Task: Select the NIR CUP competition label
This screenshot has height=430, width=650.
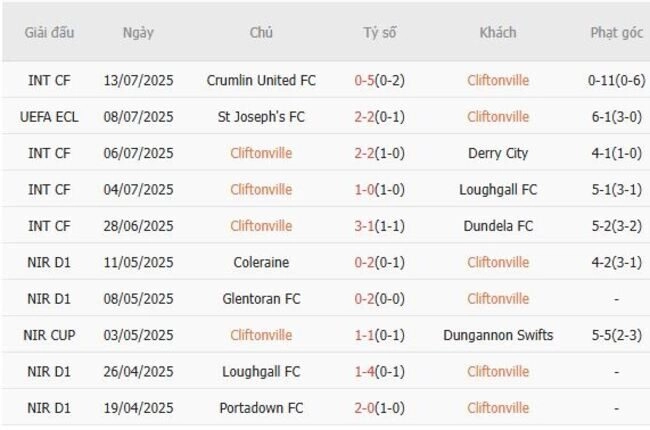Action: click(x=49, y=335)
